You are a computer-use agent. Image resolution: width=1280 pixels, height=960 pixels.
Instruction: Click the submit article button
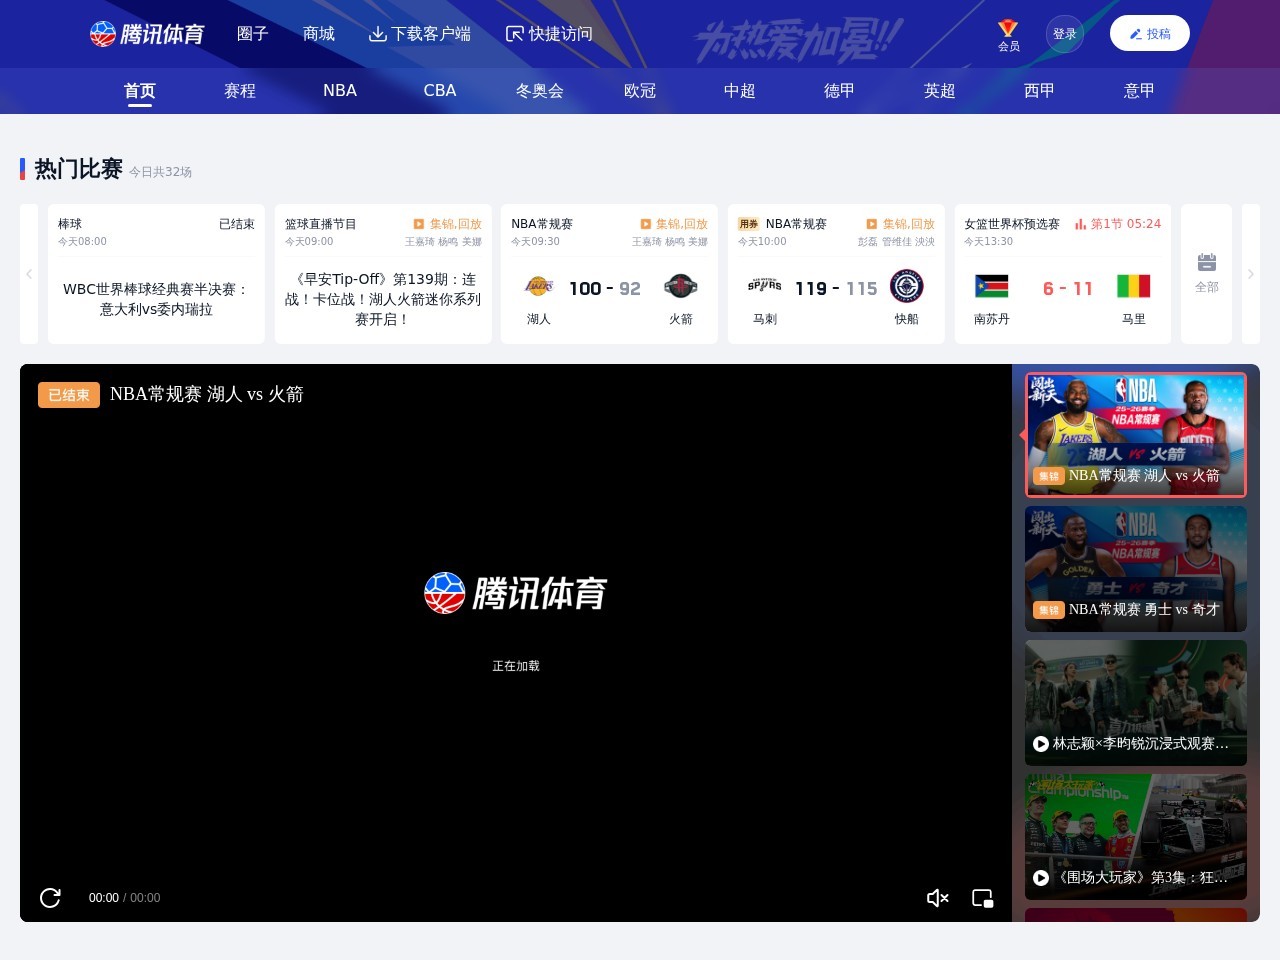1149,34
